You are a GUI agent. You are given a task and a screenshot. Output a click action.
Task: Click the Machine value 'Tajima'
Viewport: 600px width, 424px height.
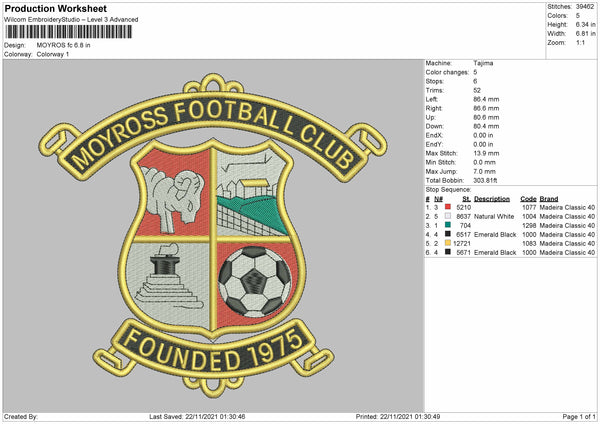point(483,63)
